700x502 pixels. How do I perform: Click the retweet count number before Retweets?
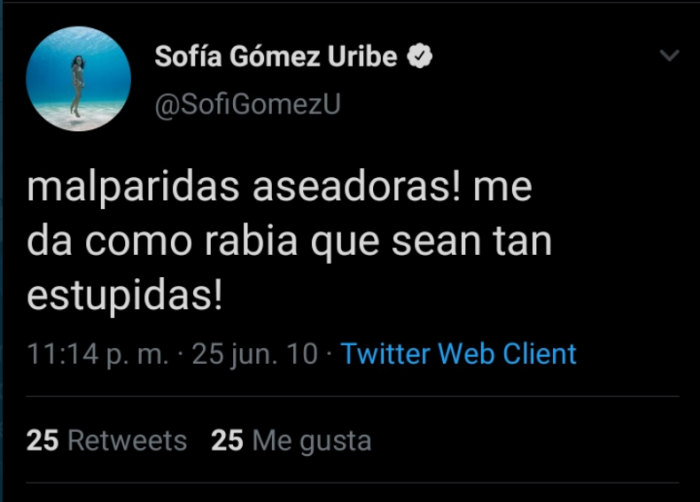42,440
